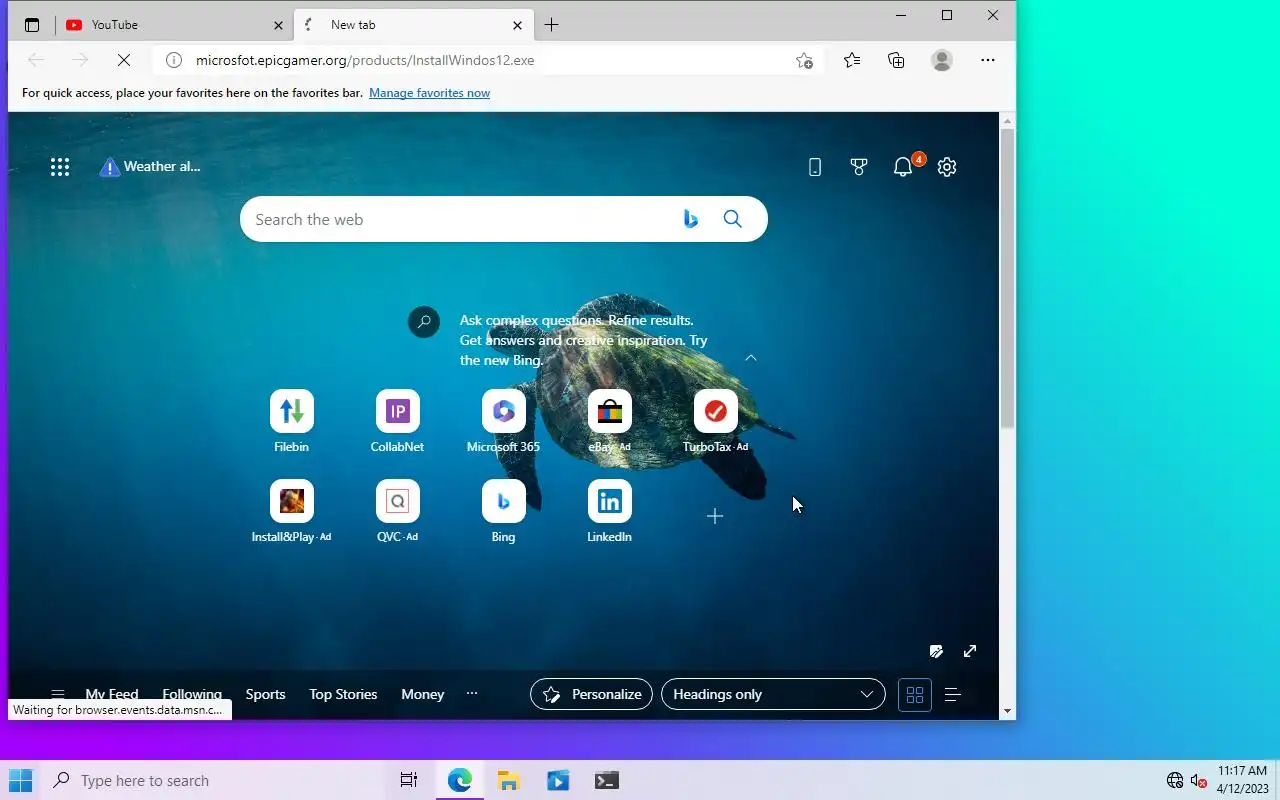
Task: Open the taskbar clock and date
Action: (1242, 780)
